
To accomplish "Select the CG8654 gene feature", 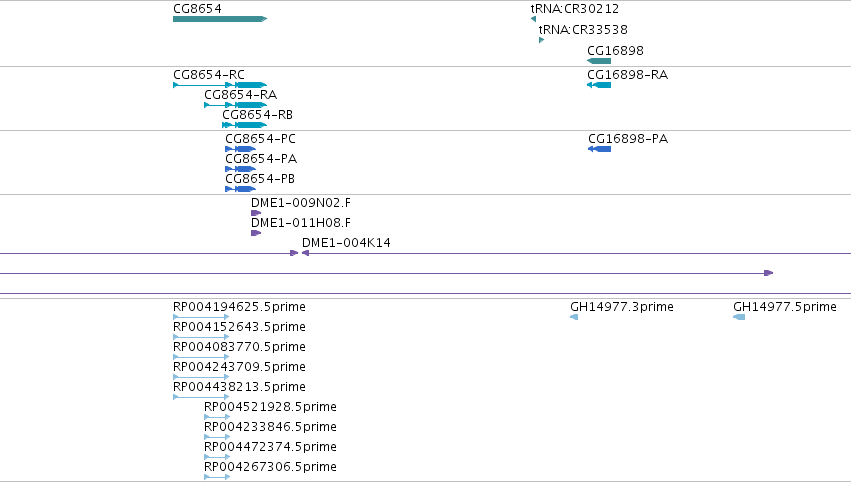I will pyautogui.click(x=197, y=9).
